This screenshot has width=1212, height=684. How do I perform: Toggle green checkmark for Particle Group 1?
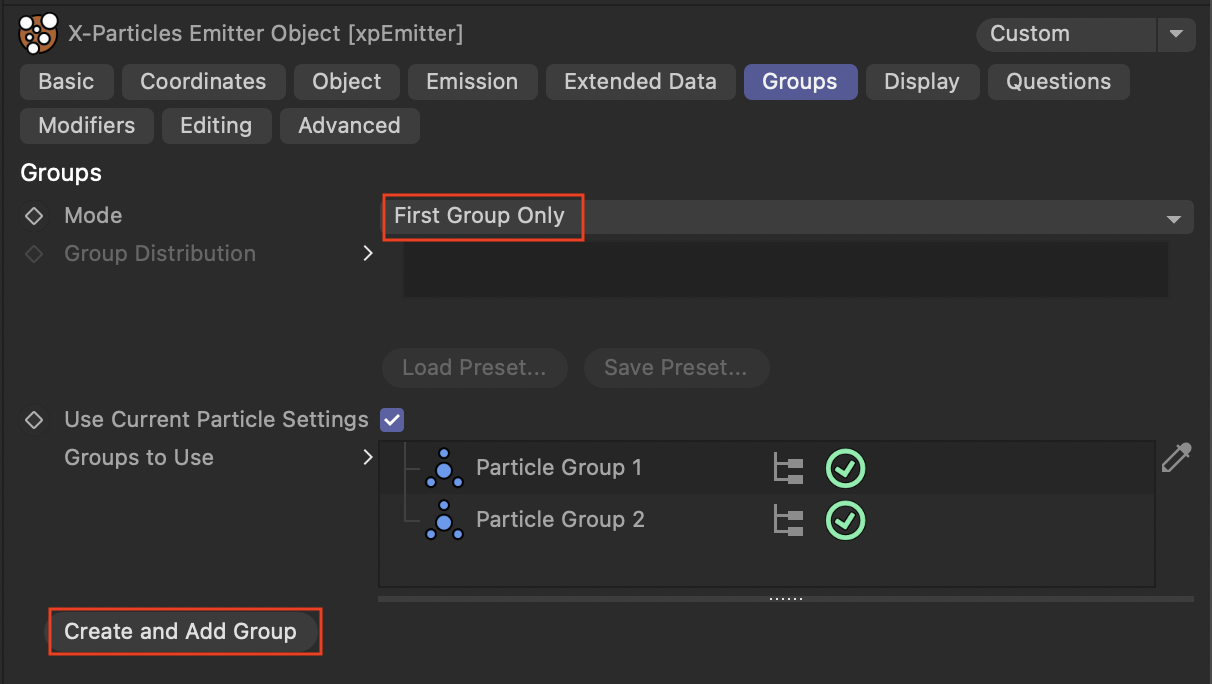pyautogui.click(x=845, y=468)
